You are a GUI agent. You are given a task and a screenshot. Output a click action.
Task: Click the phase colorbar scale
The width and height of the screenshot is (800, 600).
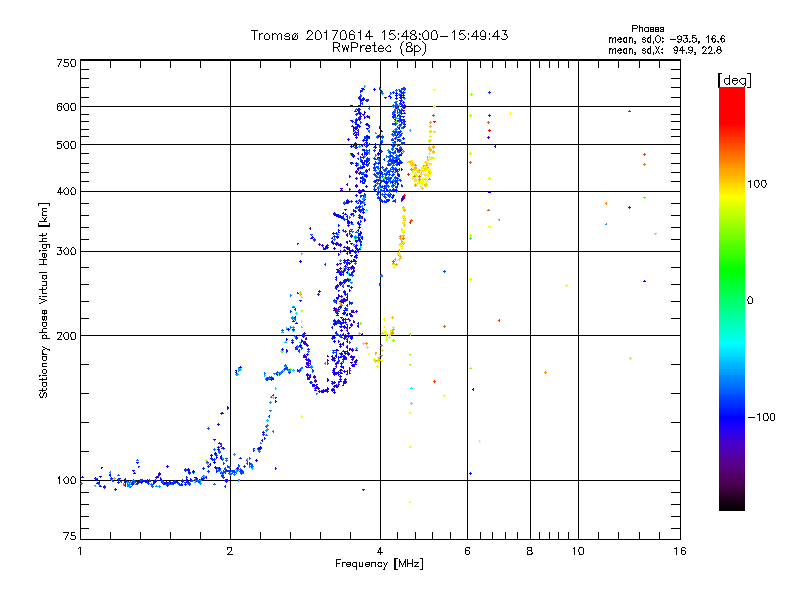[x=732, y=298]
